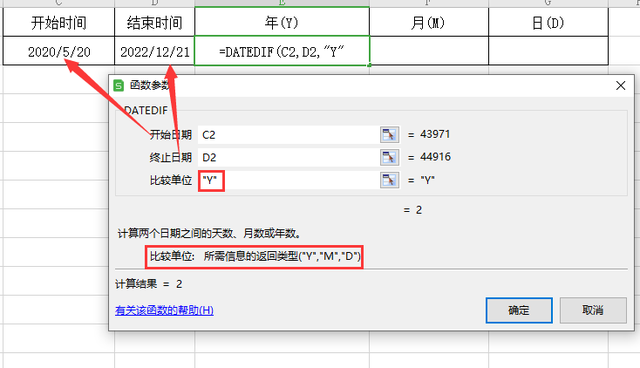Click the 确定 button
Image resolution: width=640 pixels, height=368 pixels.
pos(519,310)
